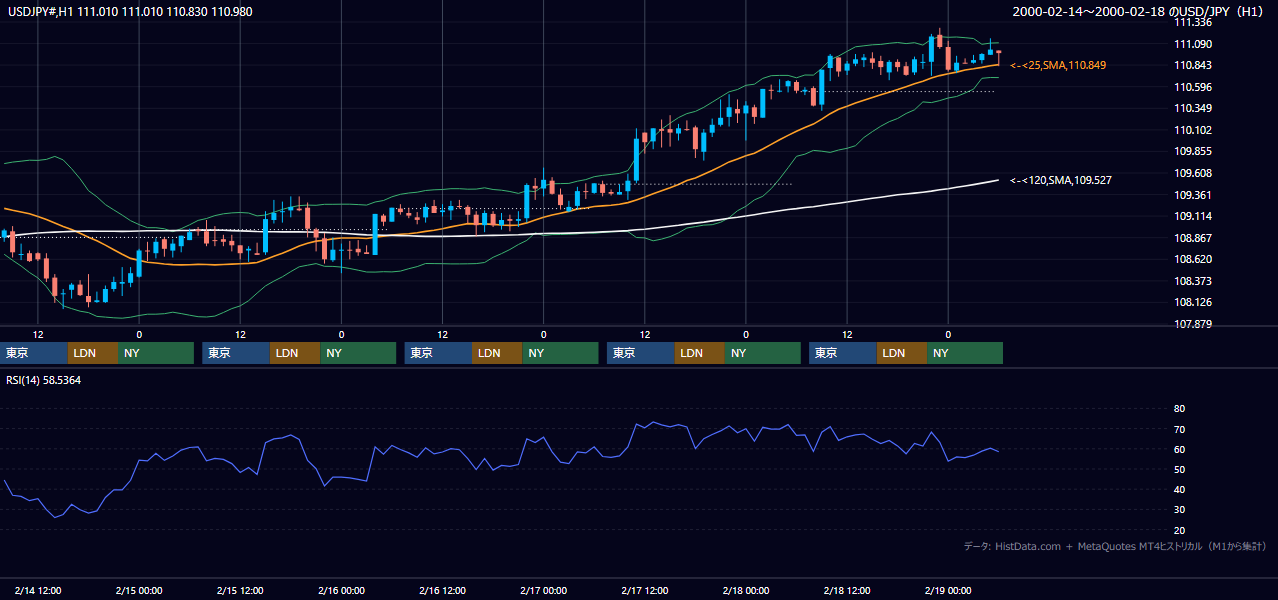Click RSI level 60 on the axis
Viewport: 1278px width, 600px height.
[x=1179, y=449]
